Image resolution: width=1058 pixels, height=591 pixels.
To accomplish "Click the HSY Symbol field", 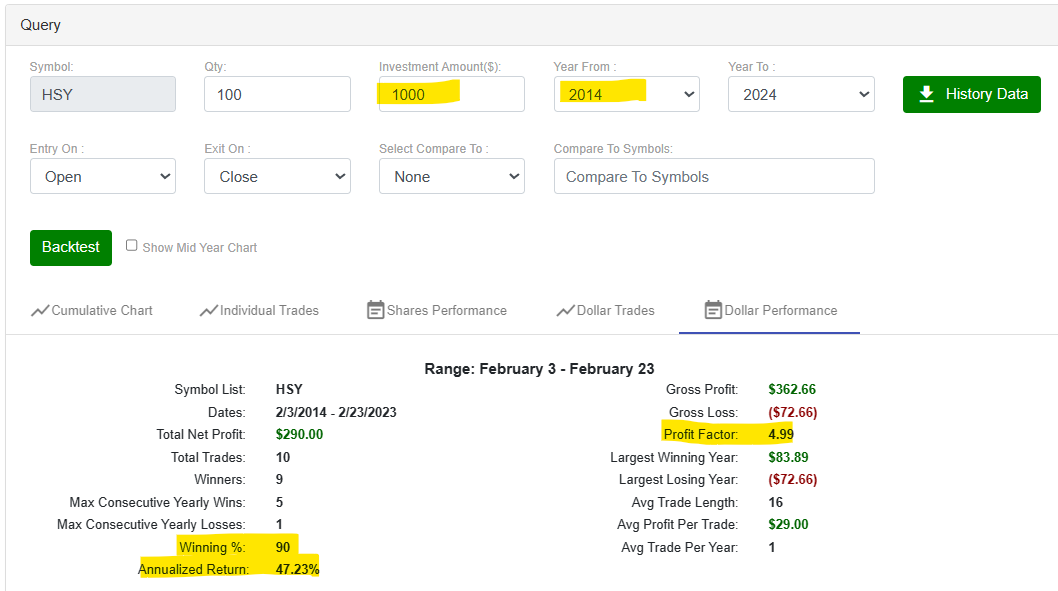I will click(x=103, y=94).
